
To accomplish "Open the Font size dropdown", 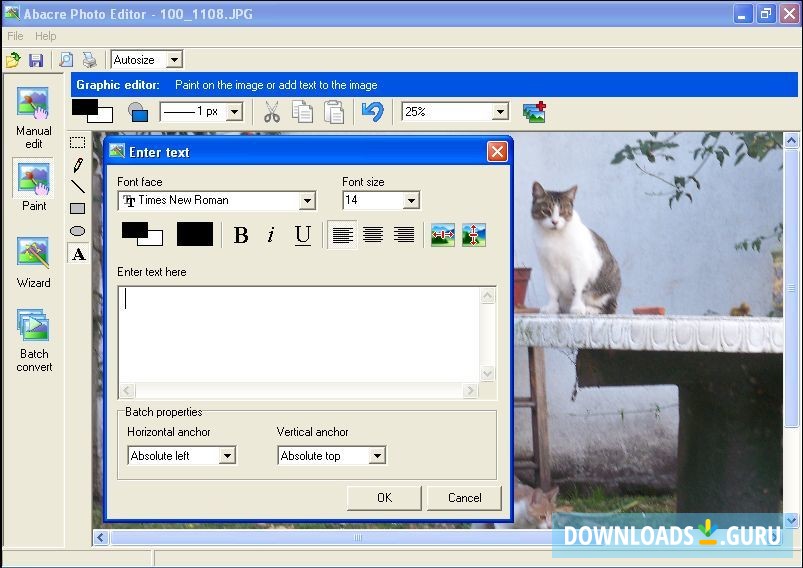I will coord(411,201).
